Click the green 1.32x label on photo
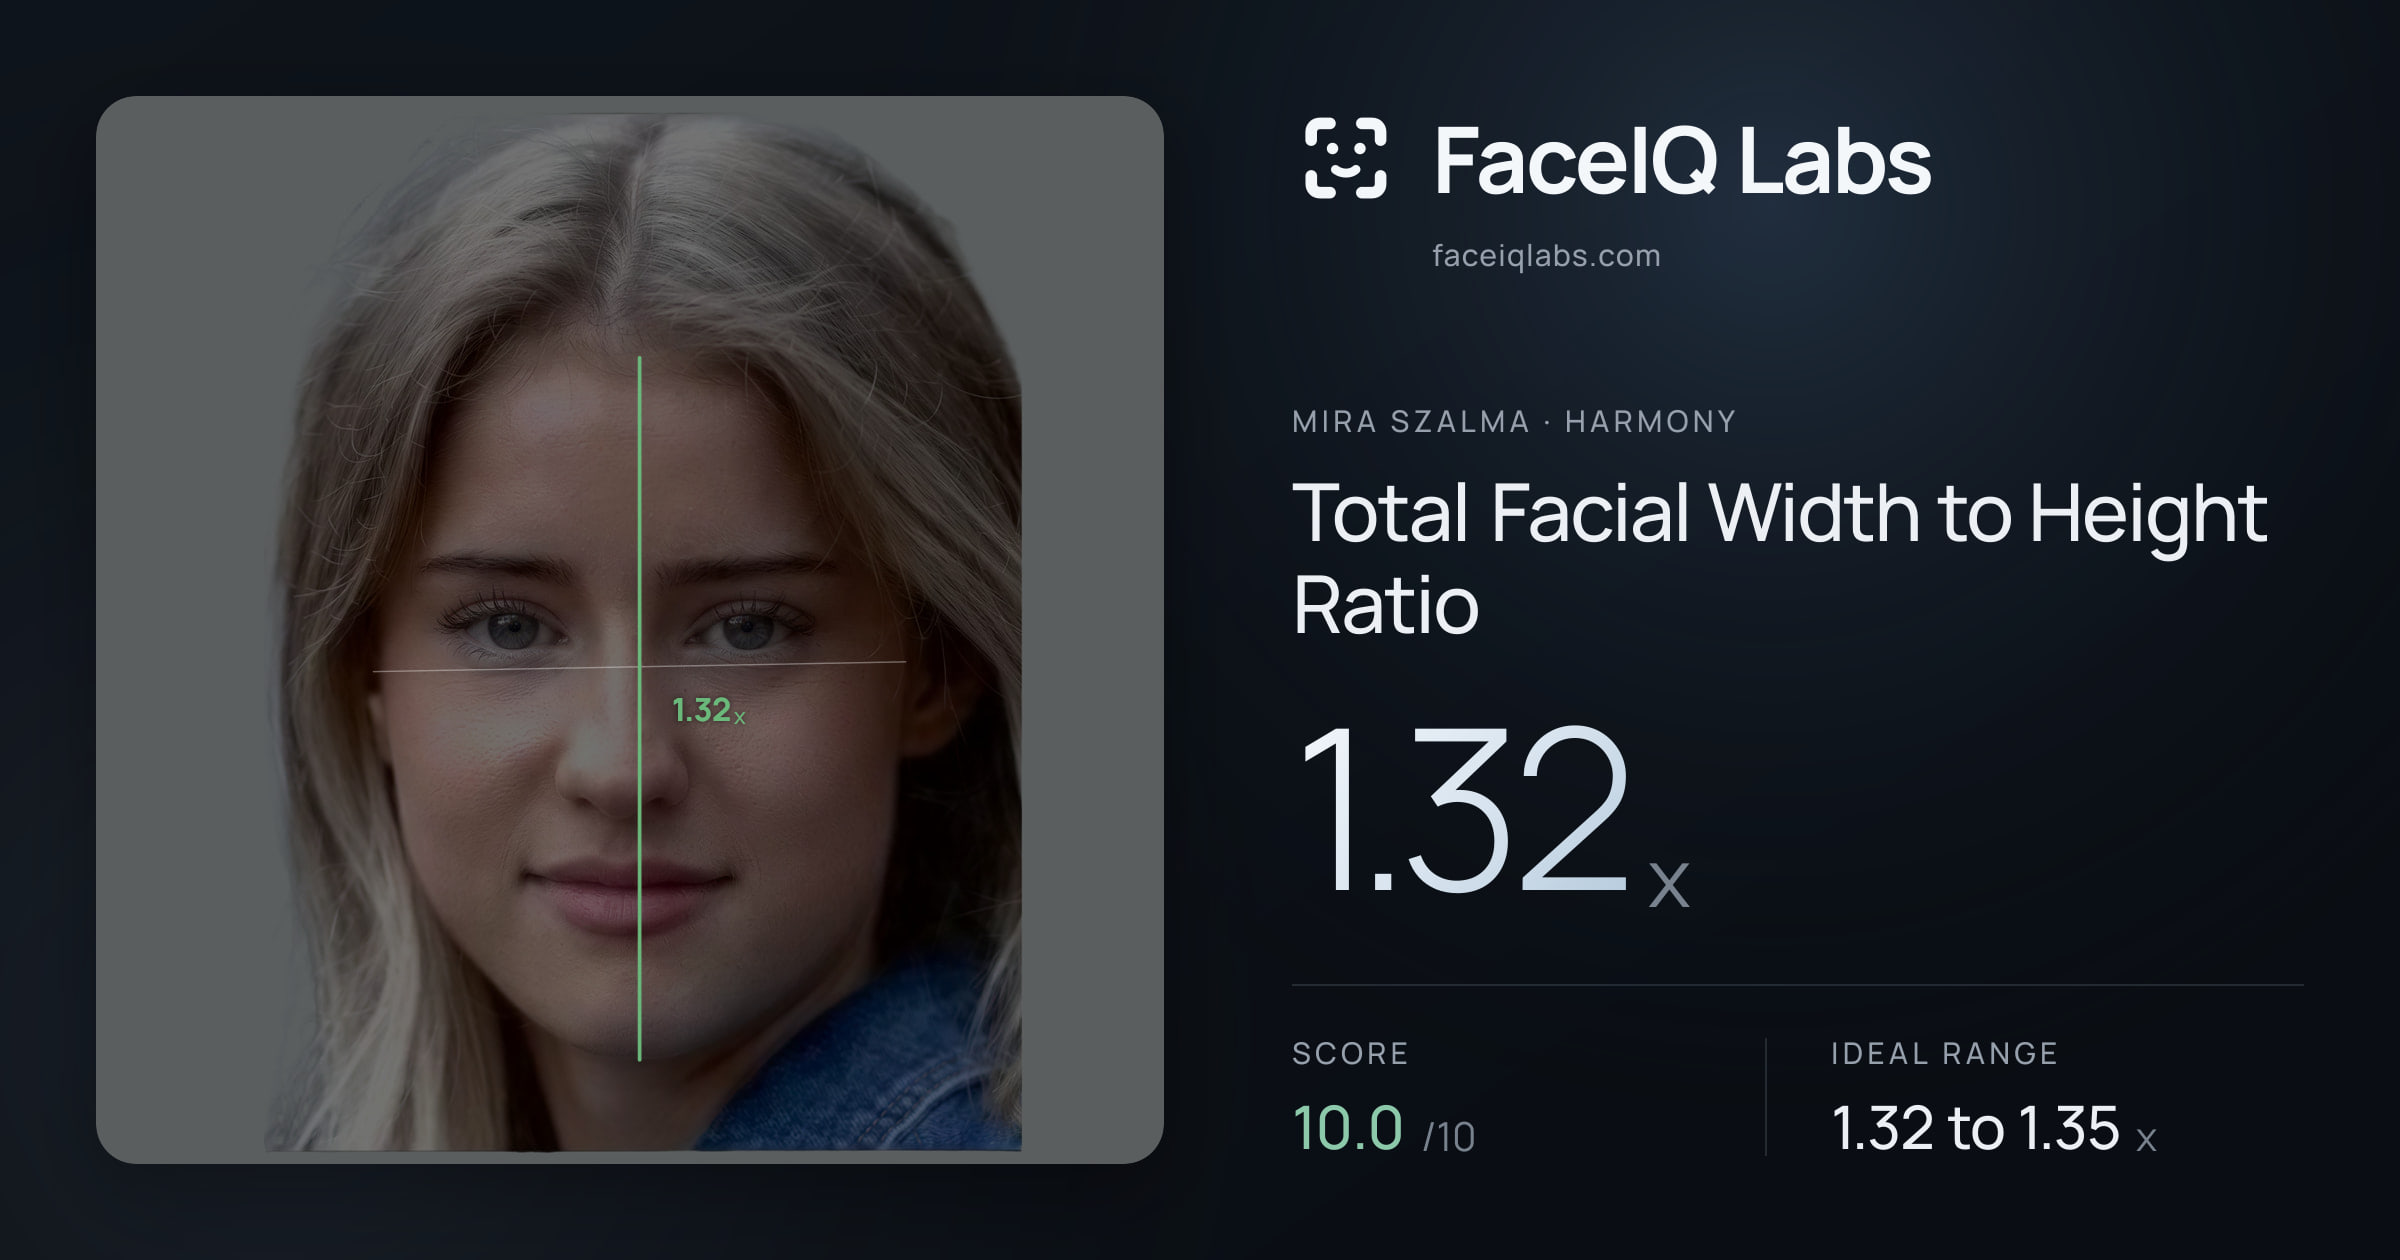Screen dimensions: 2400x1260 click(x=708, y=711)
